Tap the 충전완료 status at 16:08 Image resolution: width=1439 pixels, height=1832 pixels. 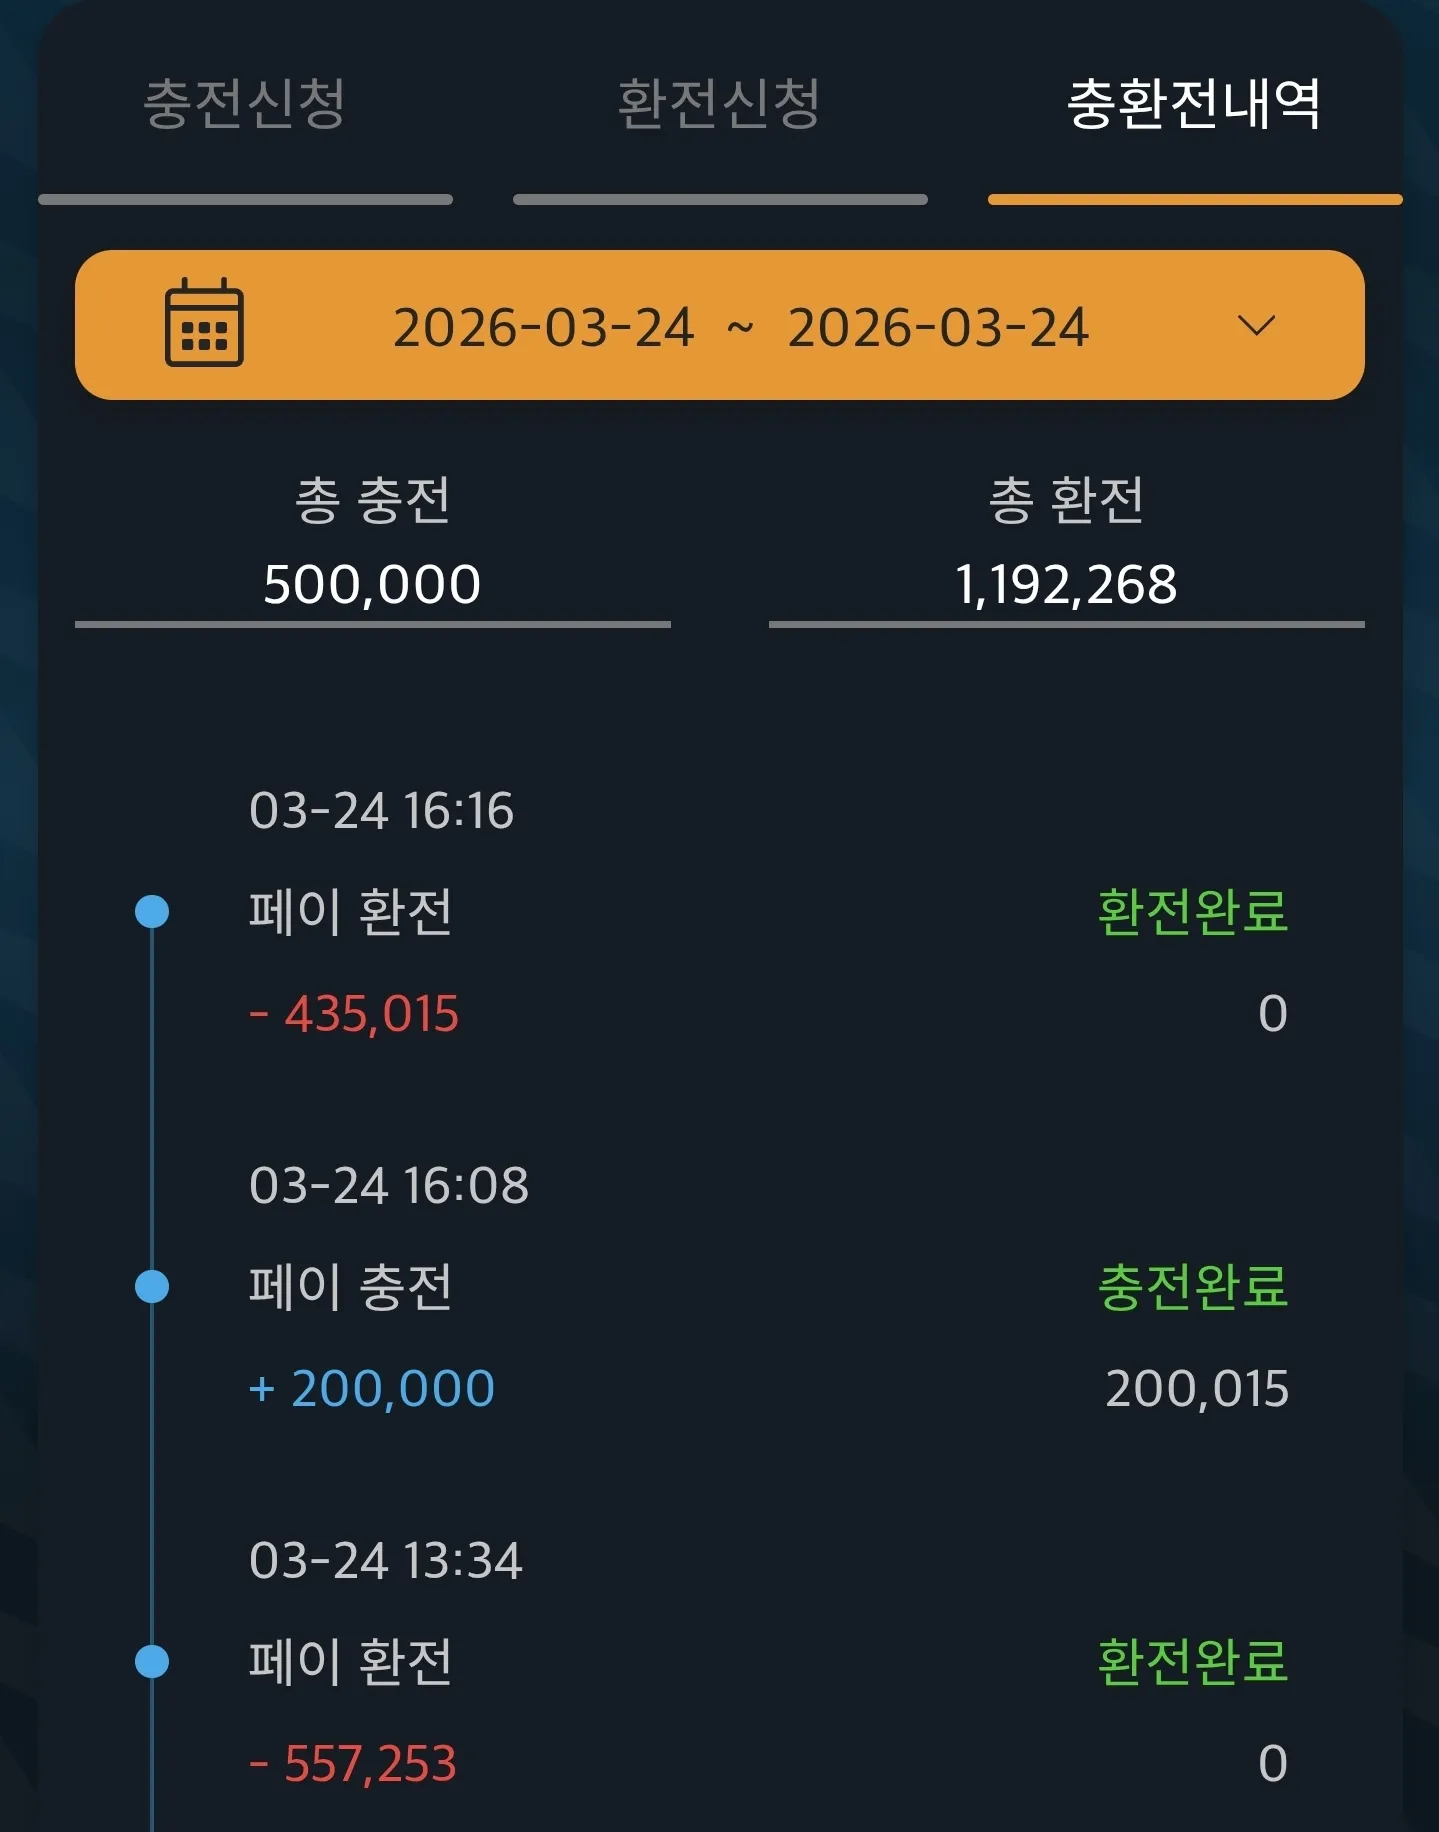tap(1193, 1286)
